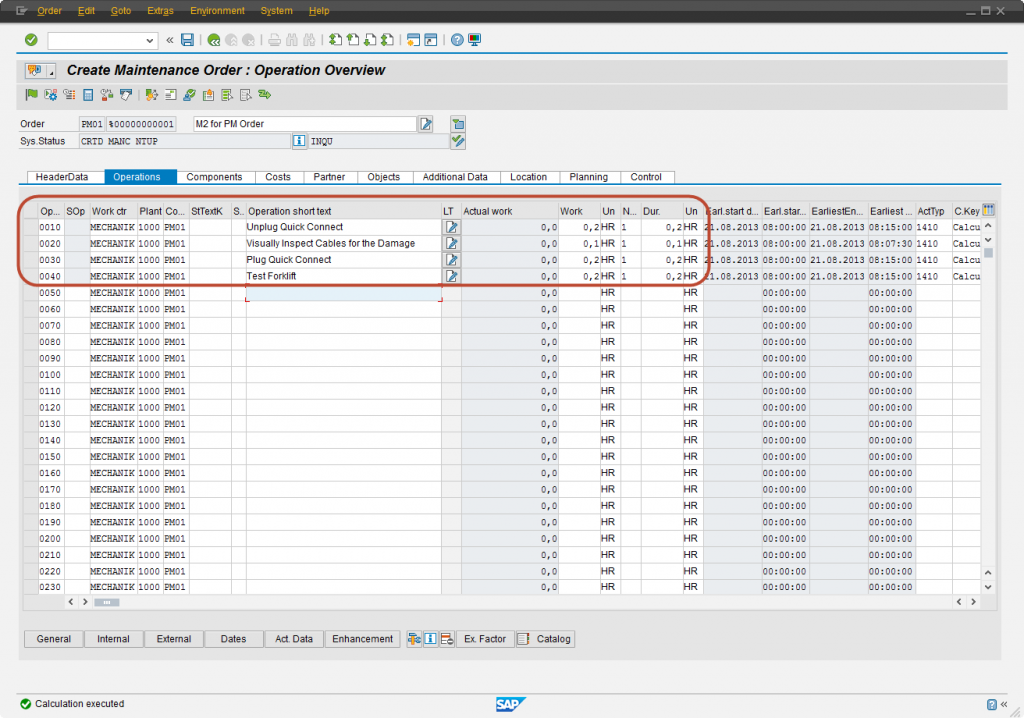1024x718 pixels.
Task: Switch to the Planning tab
Action: point(588,177)
